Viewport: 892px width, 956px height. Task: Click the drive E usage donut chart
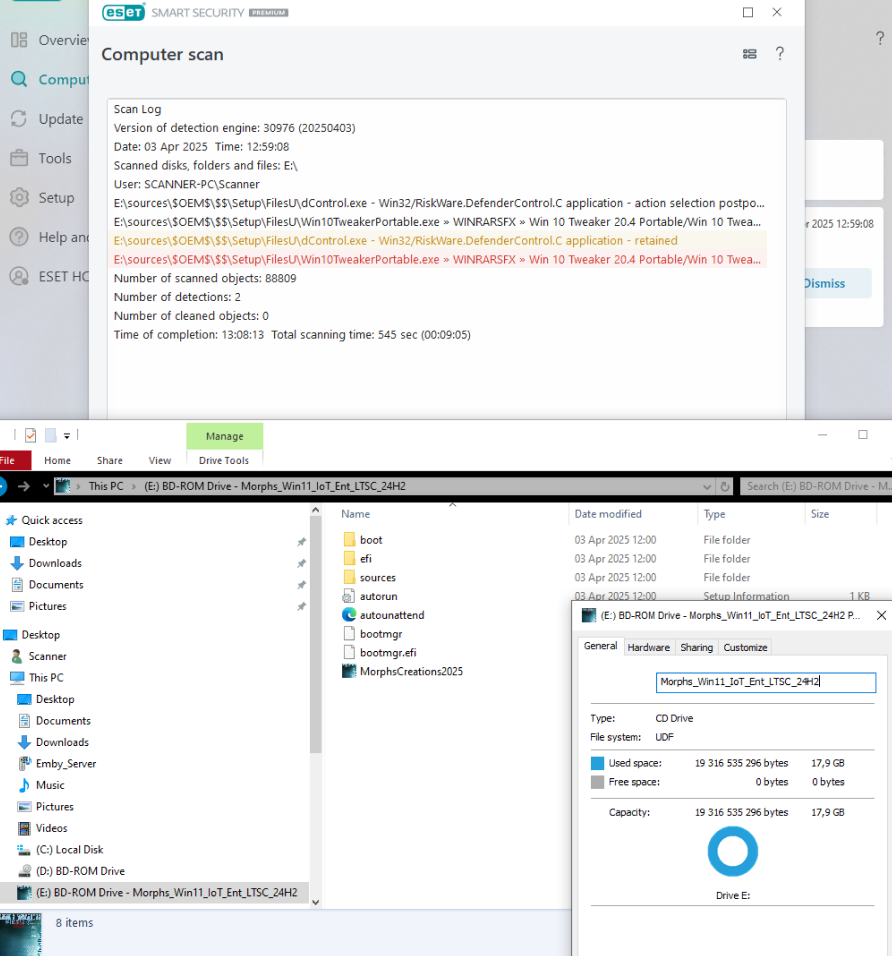(733, 852)
